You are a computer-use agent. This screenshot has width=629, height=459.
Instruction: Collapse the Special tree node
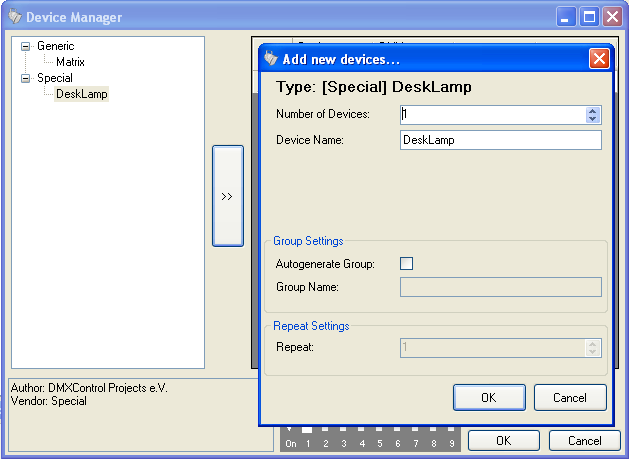[26, 78]
